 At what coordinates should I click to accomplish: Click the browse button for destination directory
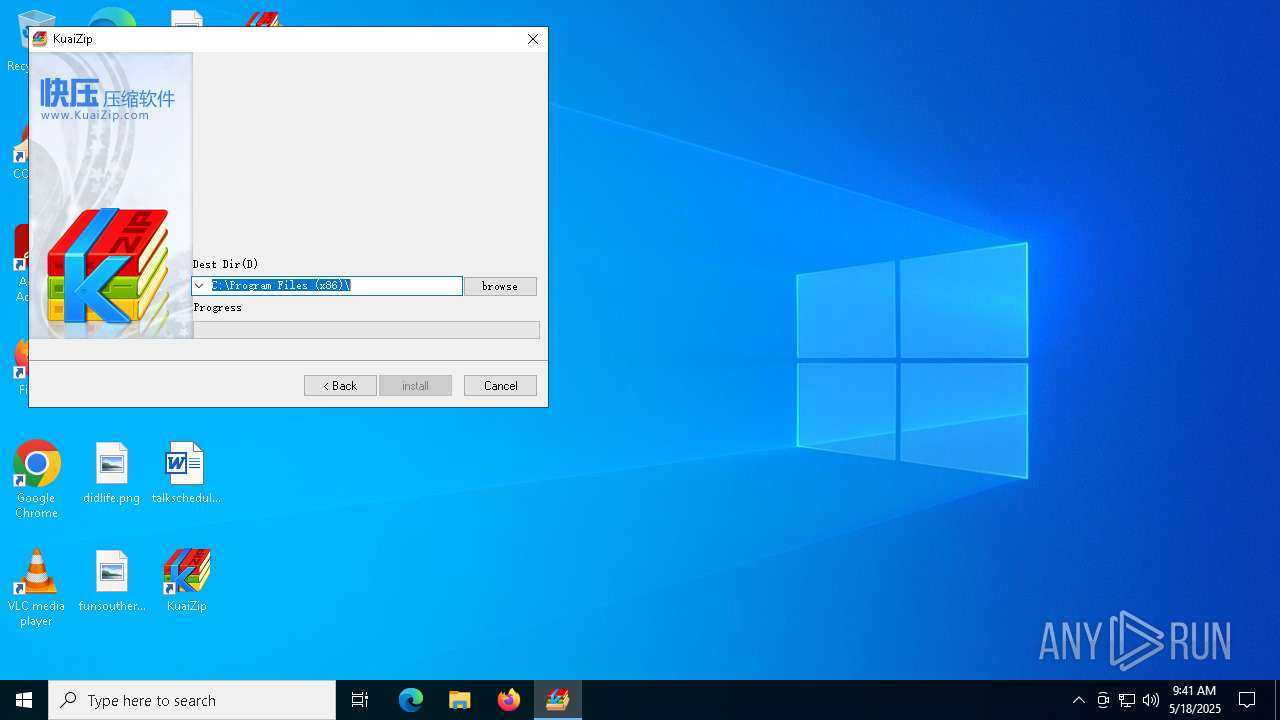coord(500,286)
